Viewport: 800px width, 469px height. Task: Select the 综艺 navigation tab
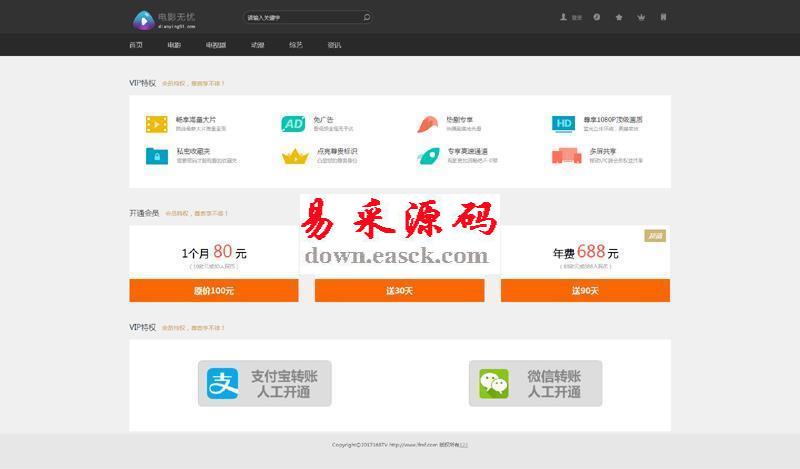click(x=296, y=45)
